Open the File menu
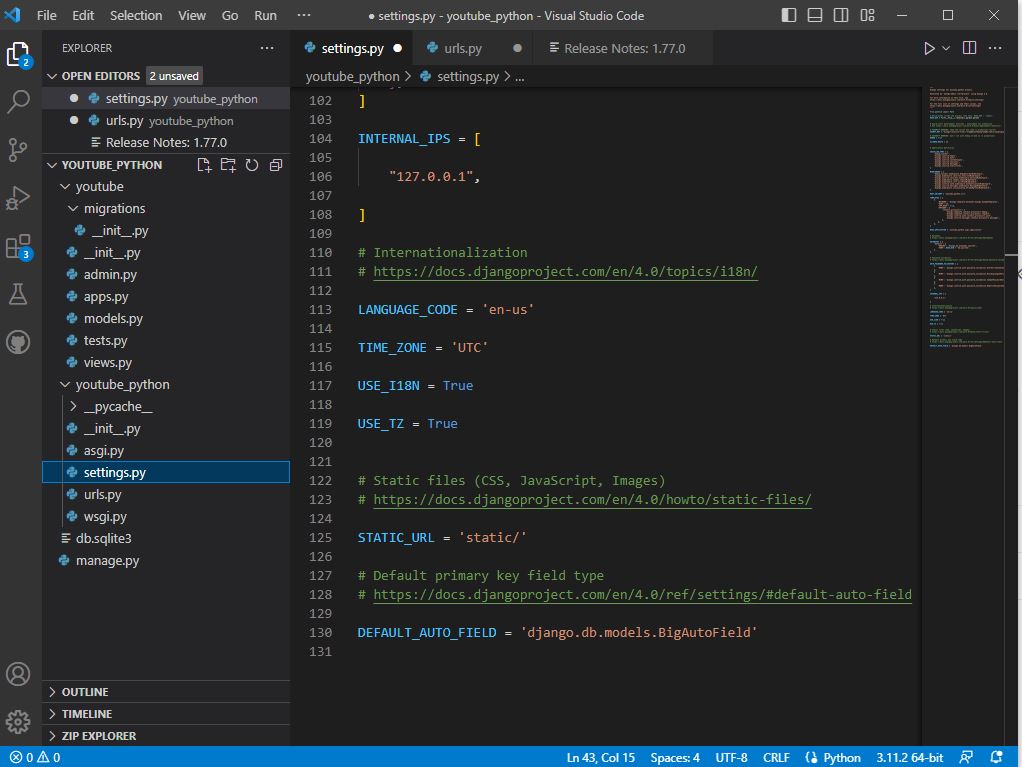1022x767 pixels. [46, 15]
